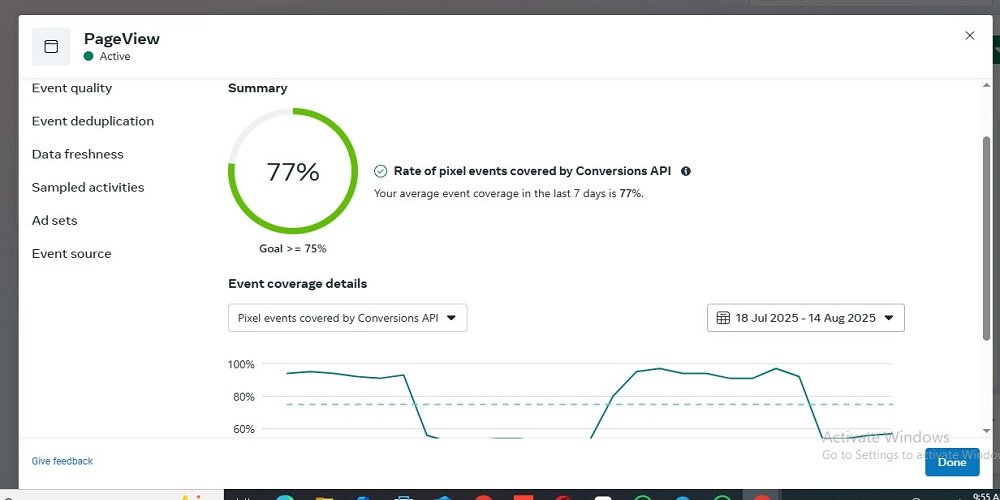Click the calendar icon in date picker
1000x500 pixels.
click(x=724, y=318)
